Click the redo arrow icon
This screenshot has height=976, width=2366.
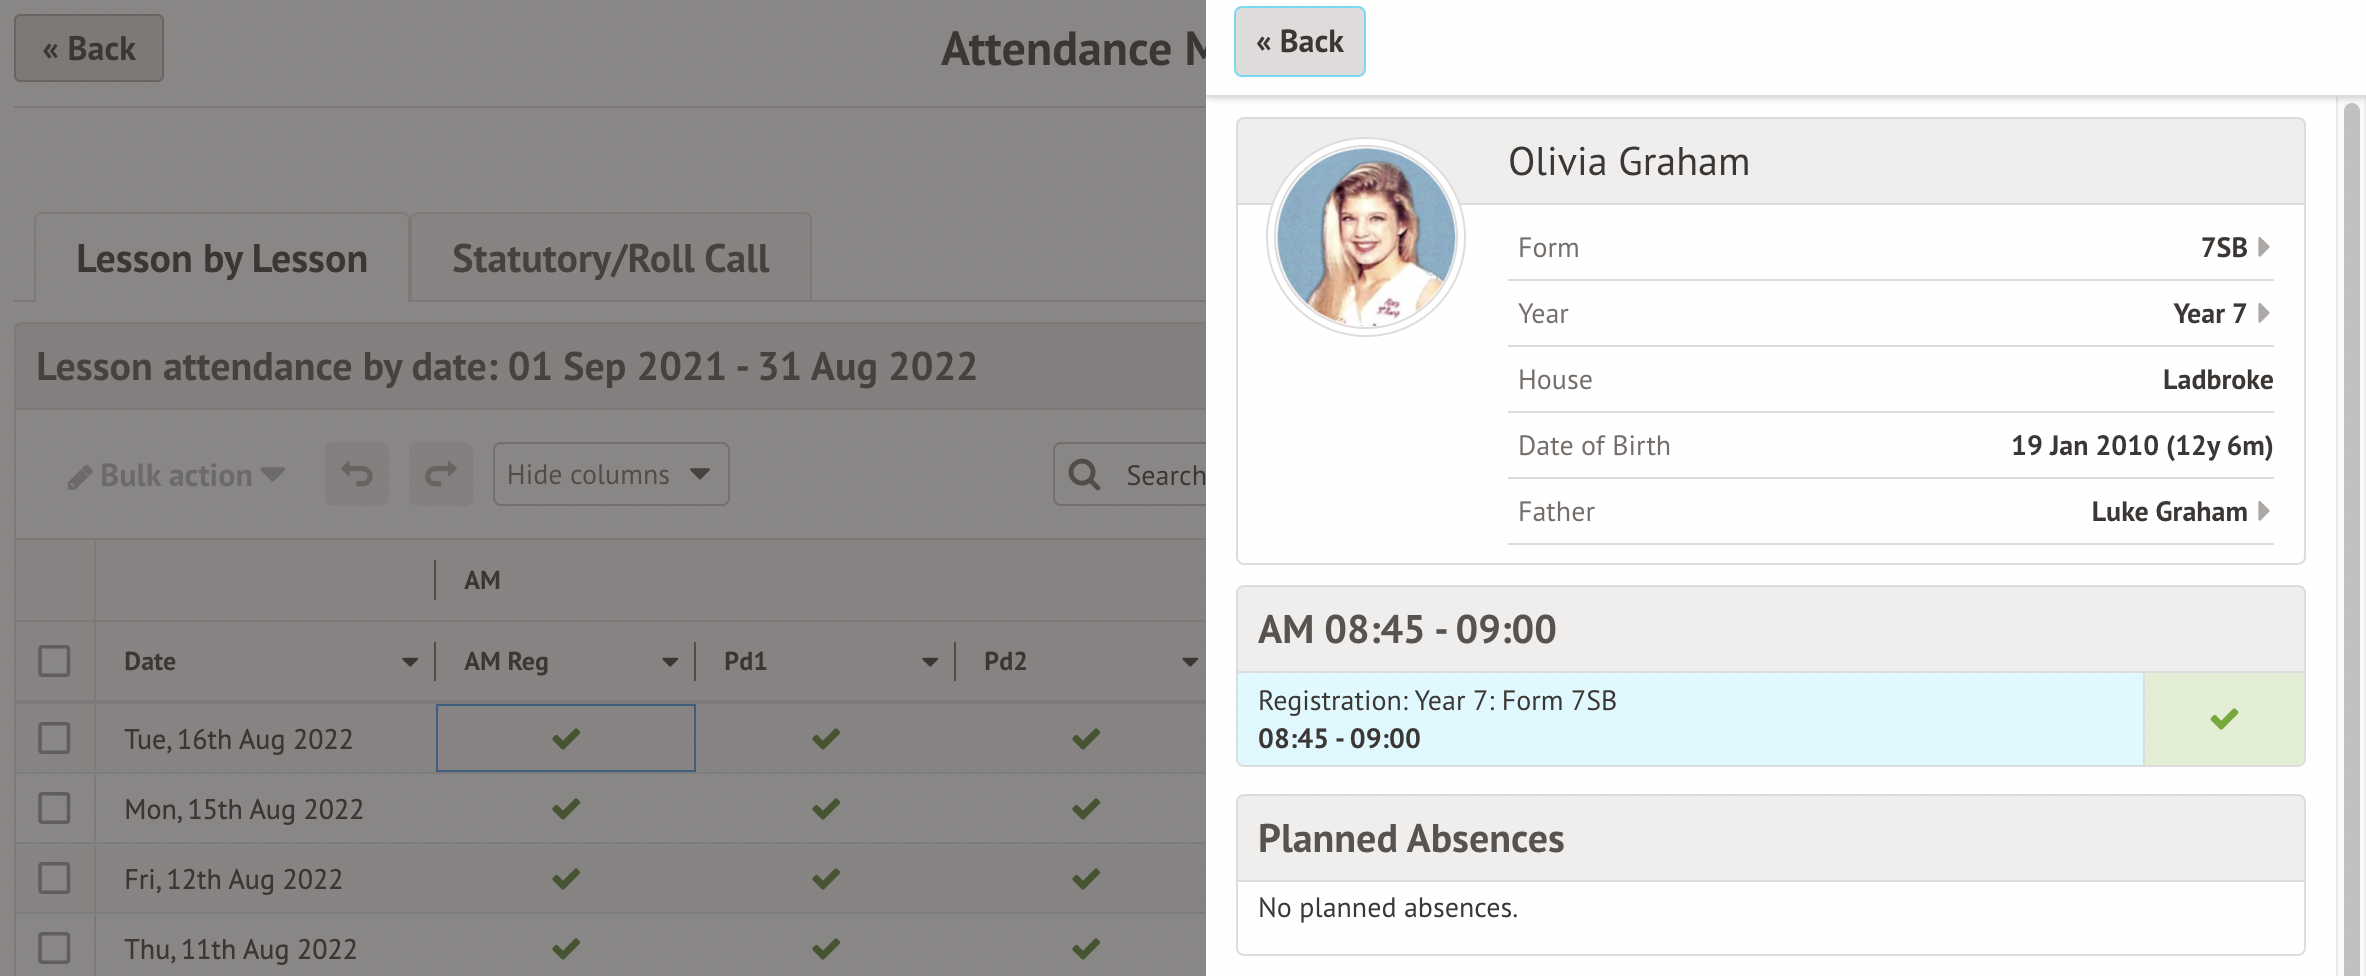pos(440,474)
